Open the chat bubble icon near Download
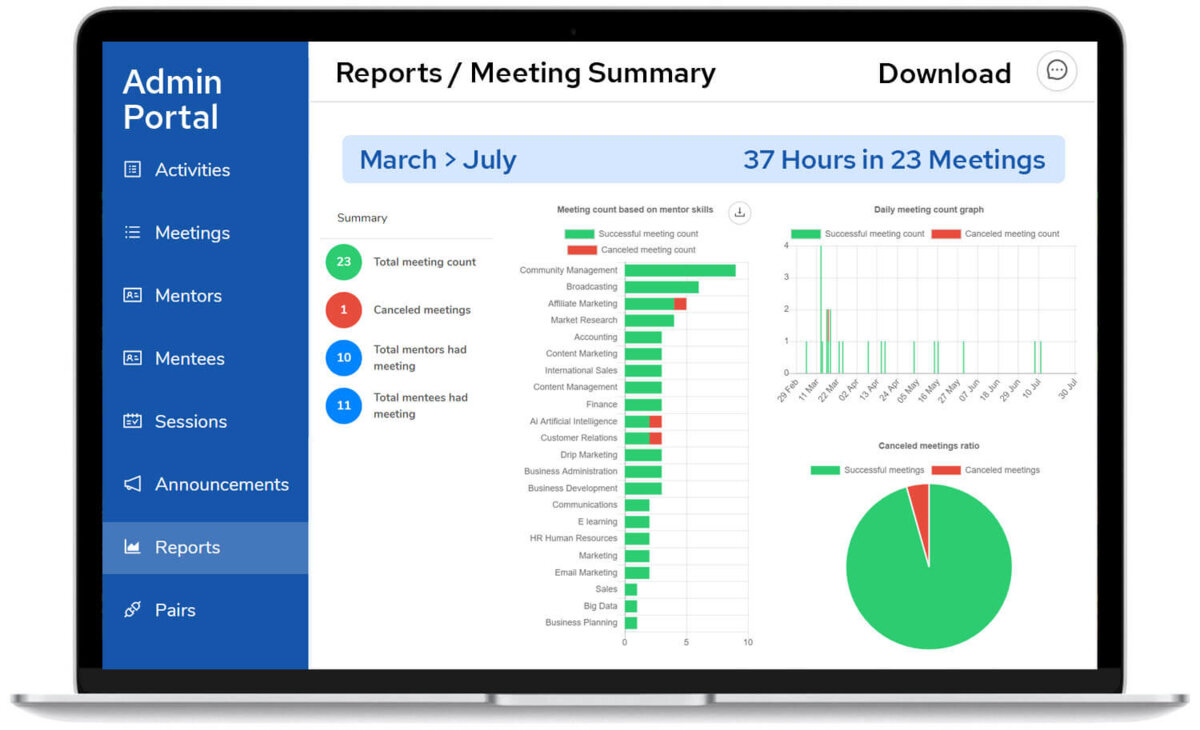1200x730 pixels. (x=1056, y=71)
